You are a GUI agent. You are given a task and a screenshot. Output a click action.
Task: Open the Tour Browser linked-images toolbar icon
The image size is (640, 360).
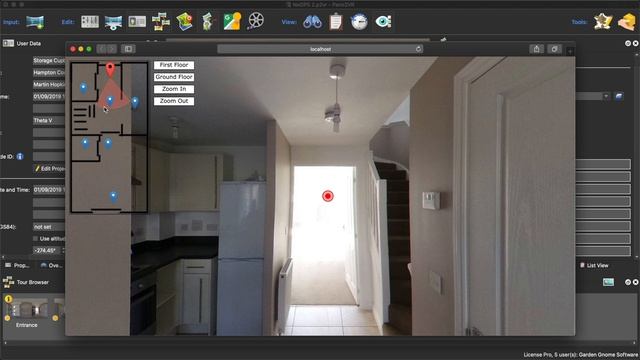[x=161, y=22]
